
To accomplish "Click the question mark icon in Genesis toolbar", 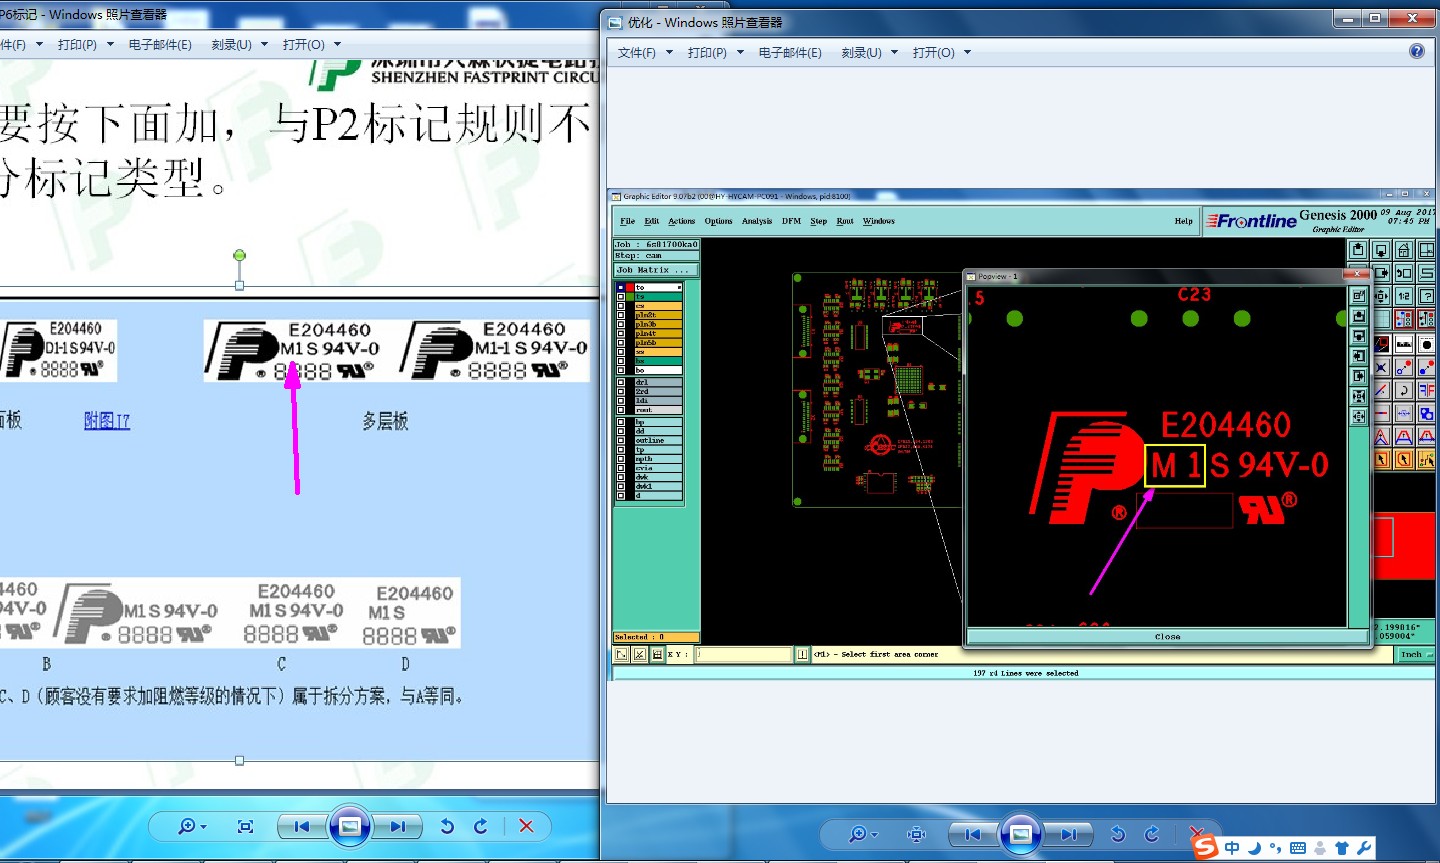I will [x=1427, y=296].
